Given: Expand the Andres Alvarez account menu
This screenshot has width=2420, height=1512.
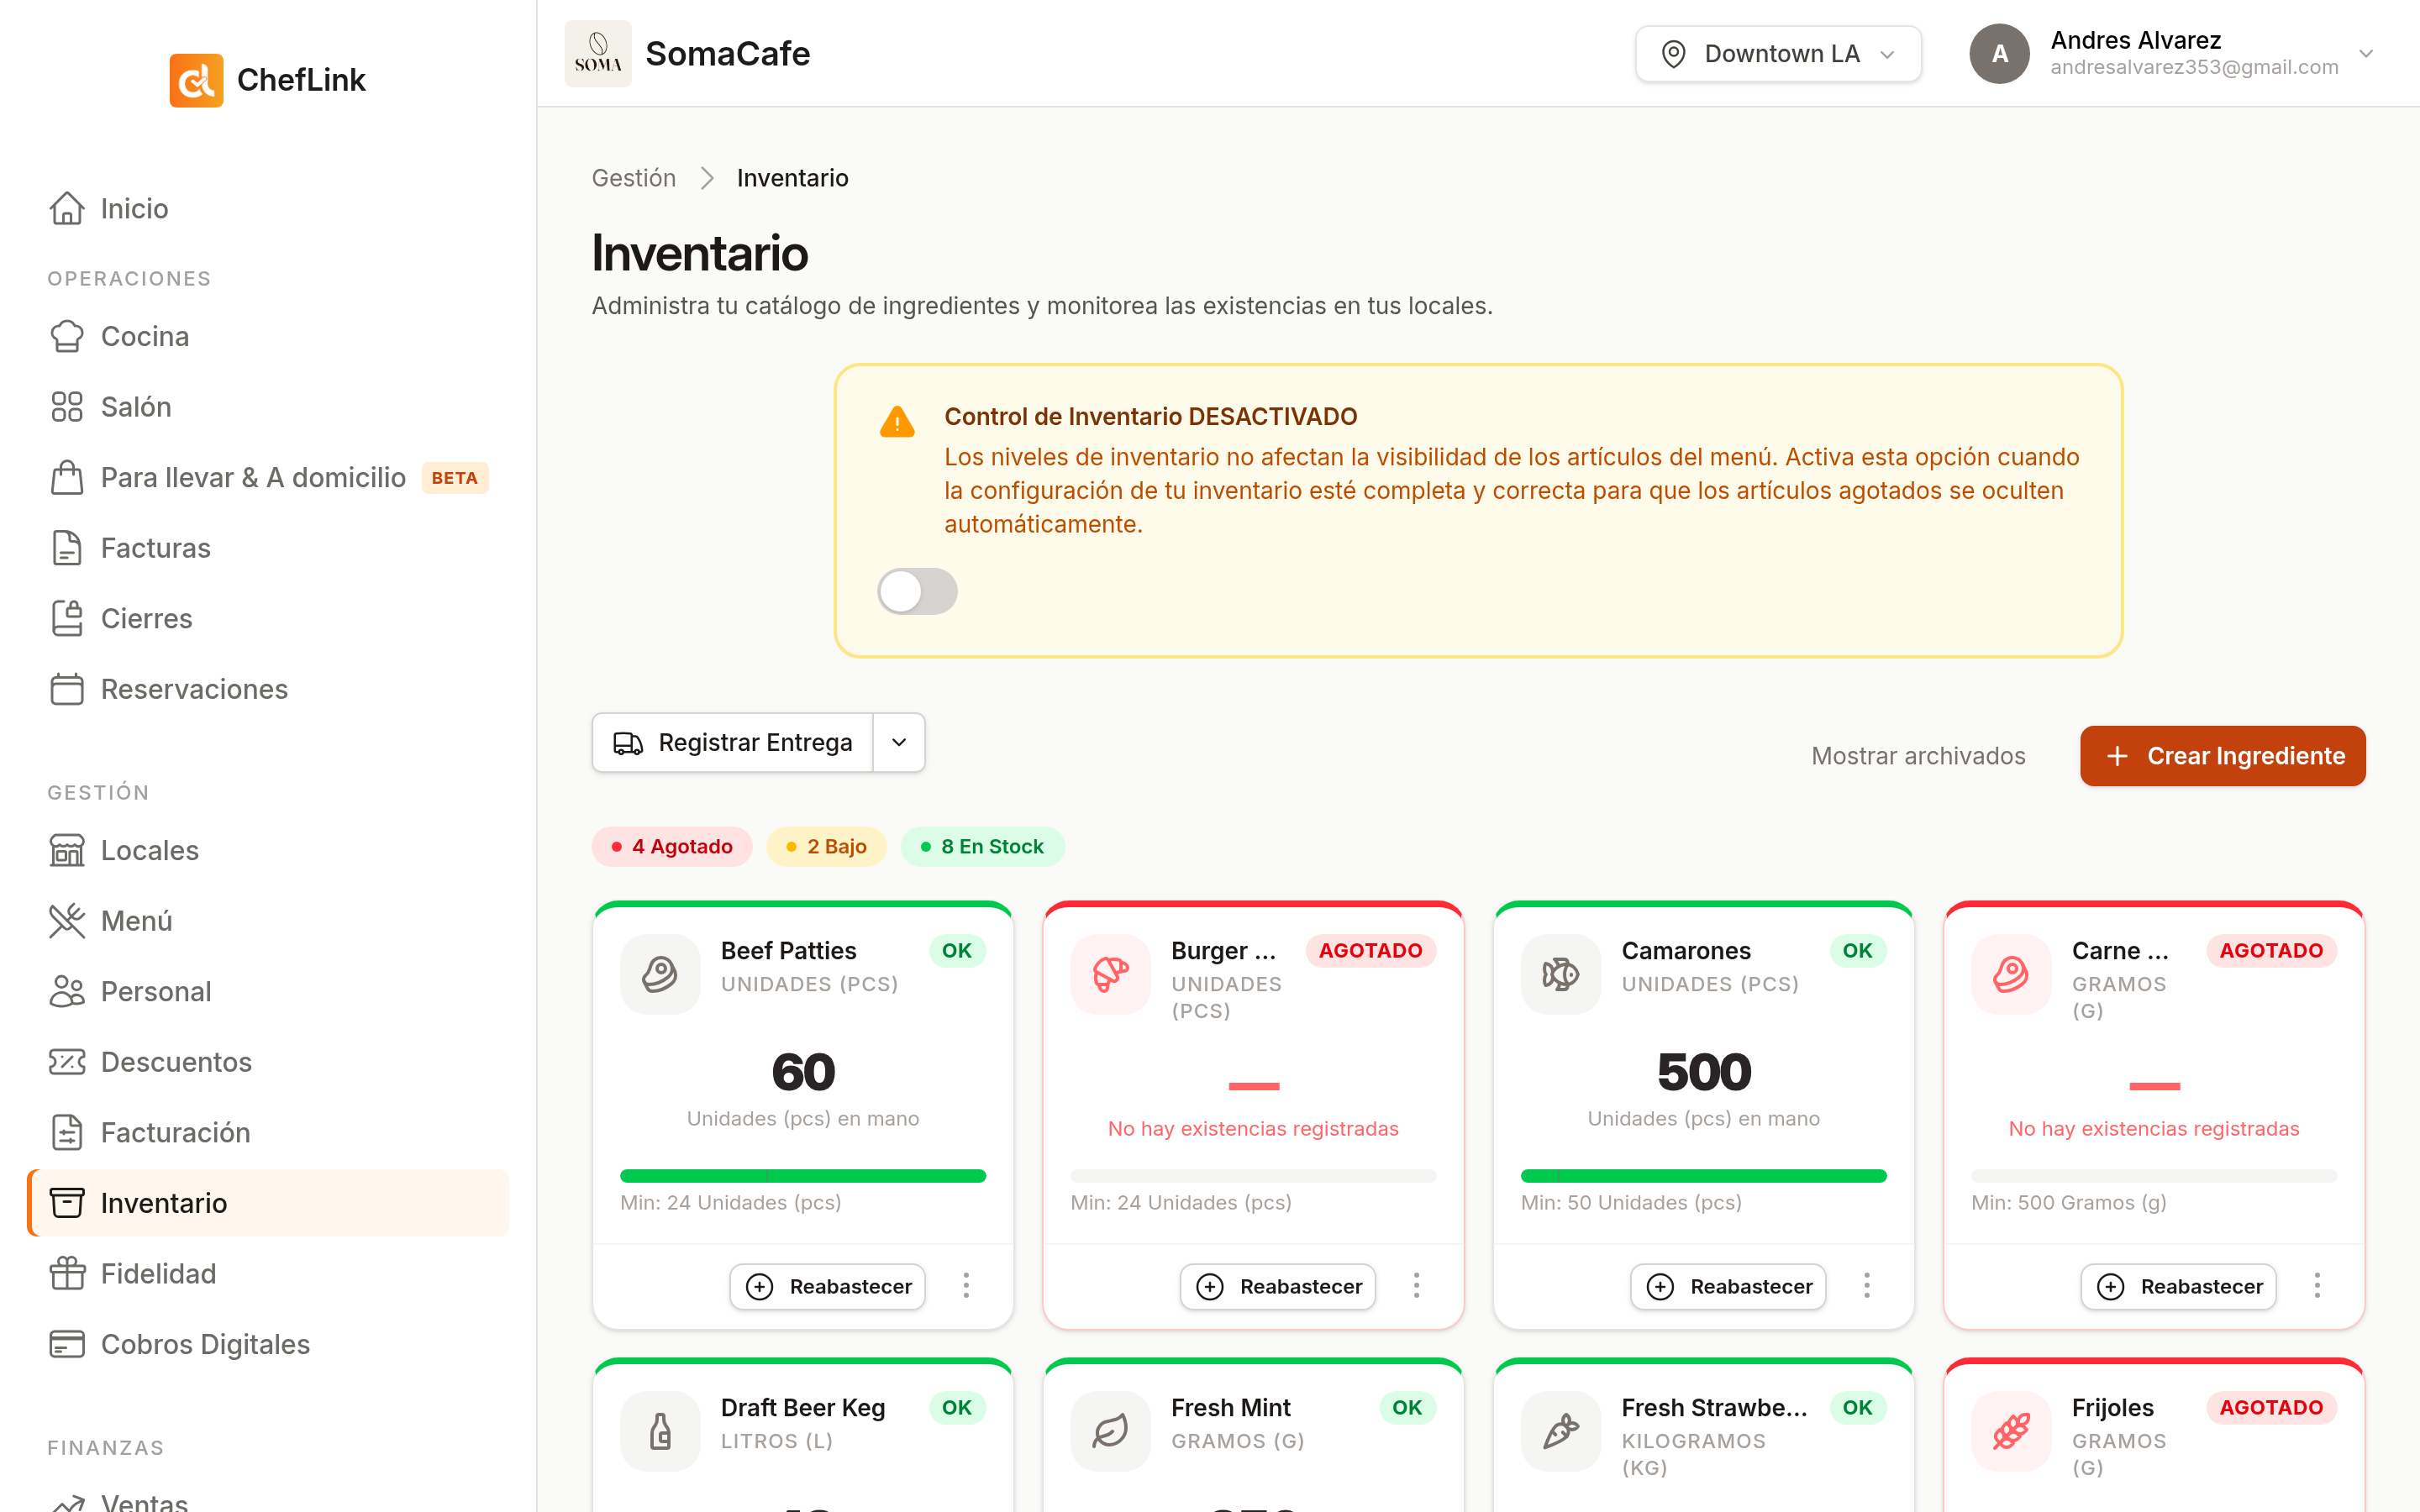Looking at the screenshot, I should (x=2365, y=54).
